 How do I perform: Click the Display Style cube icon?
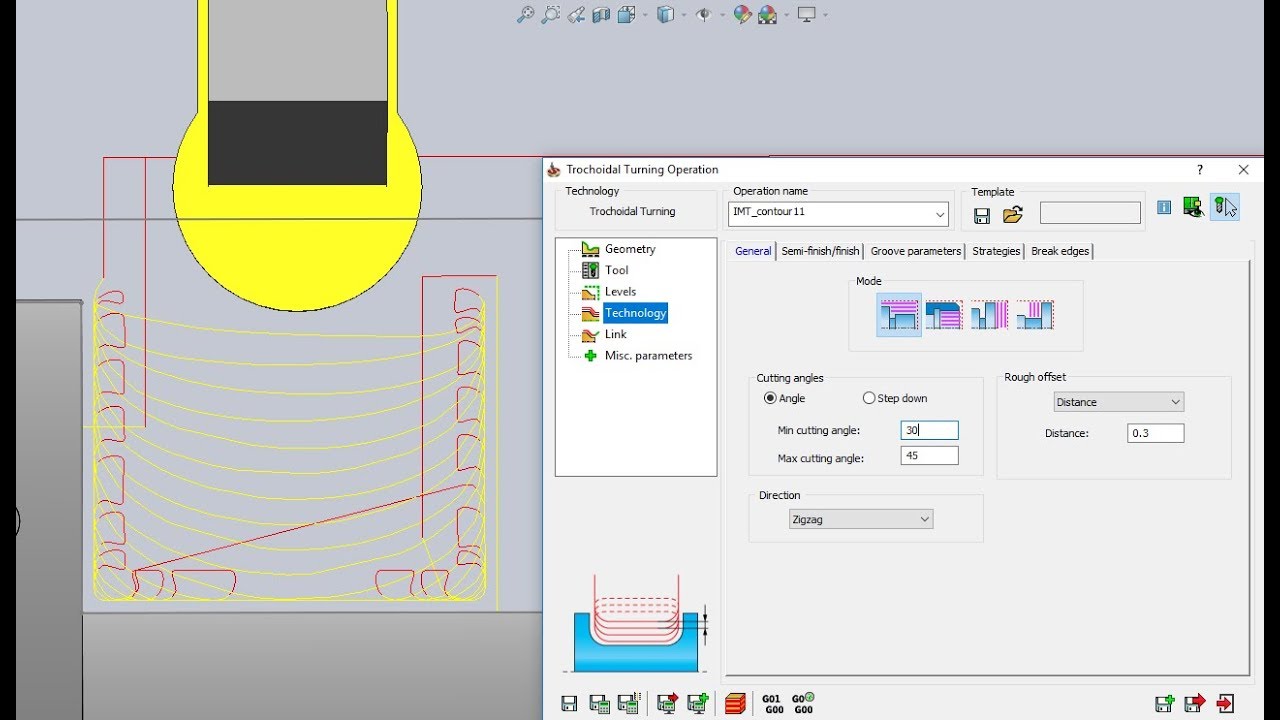coord(665,14)
